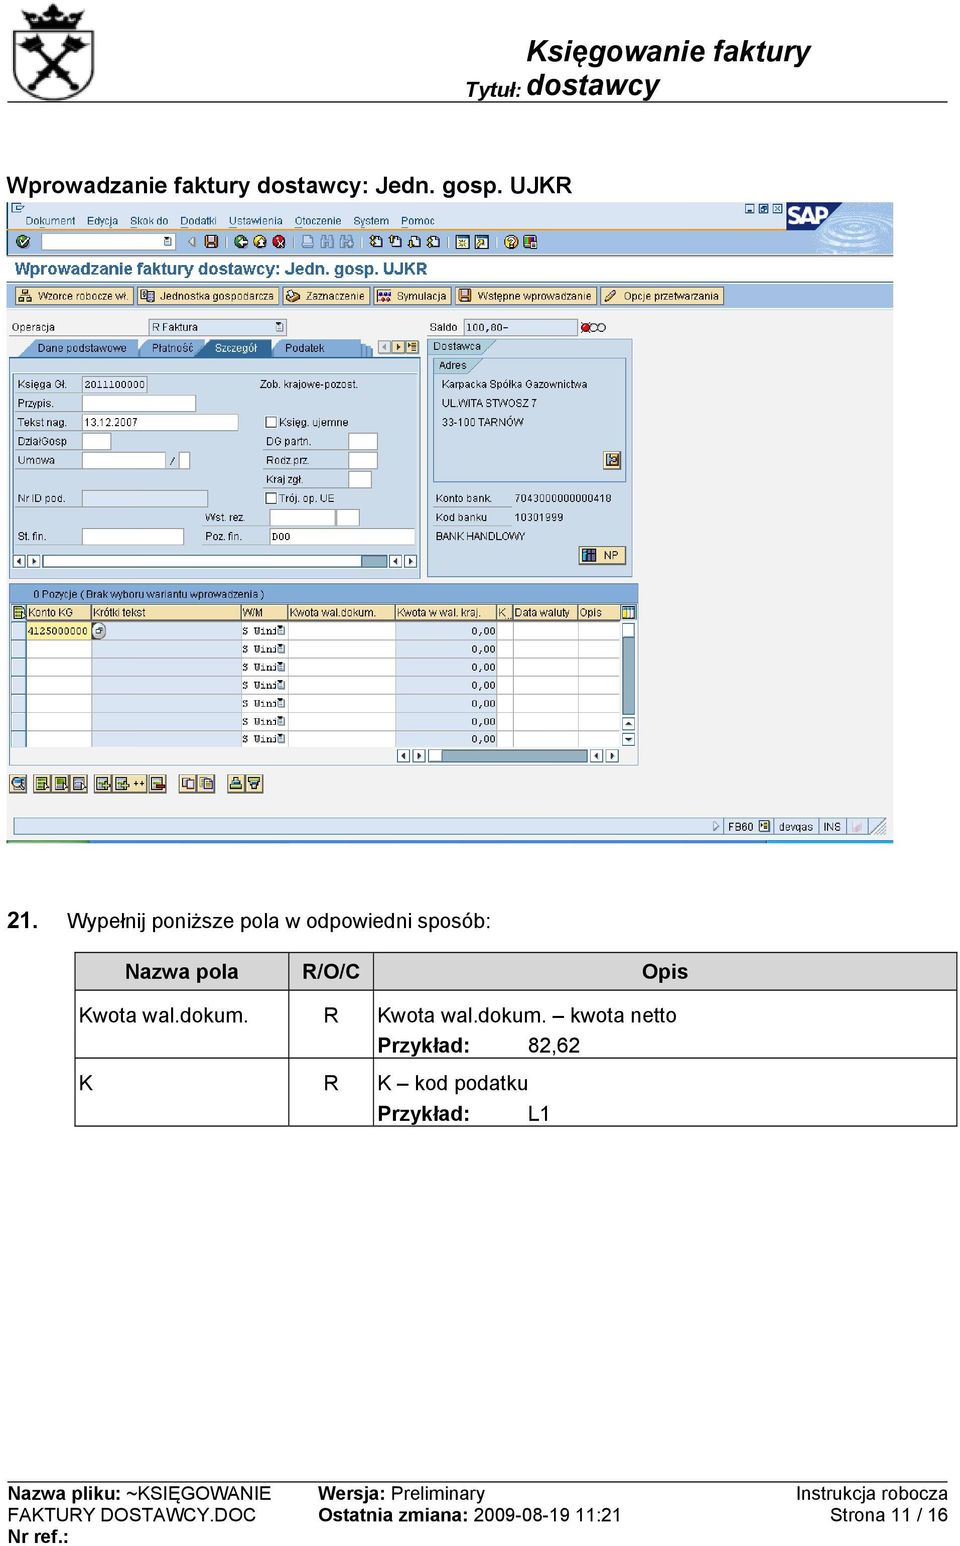This screenshot has width=960, height=1546.
Task: Tick the Księg. ujemne checkbox
Action: [271, 422]
